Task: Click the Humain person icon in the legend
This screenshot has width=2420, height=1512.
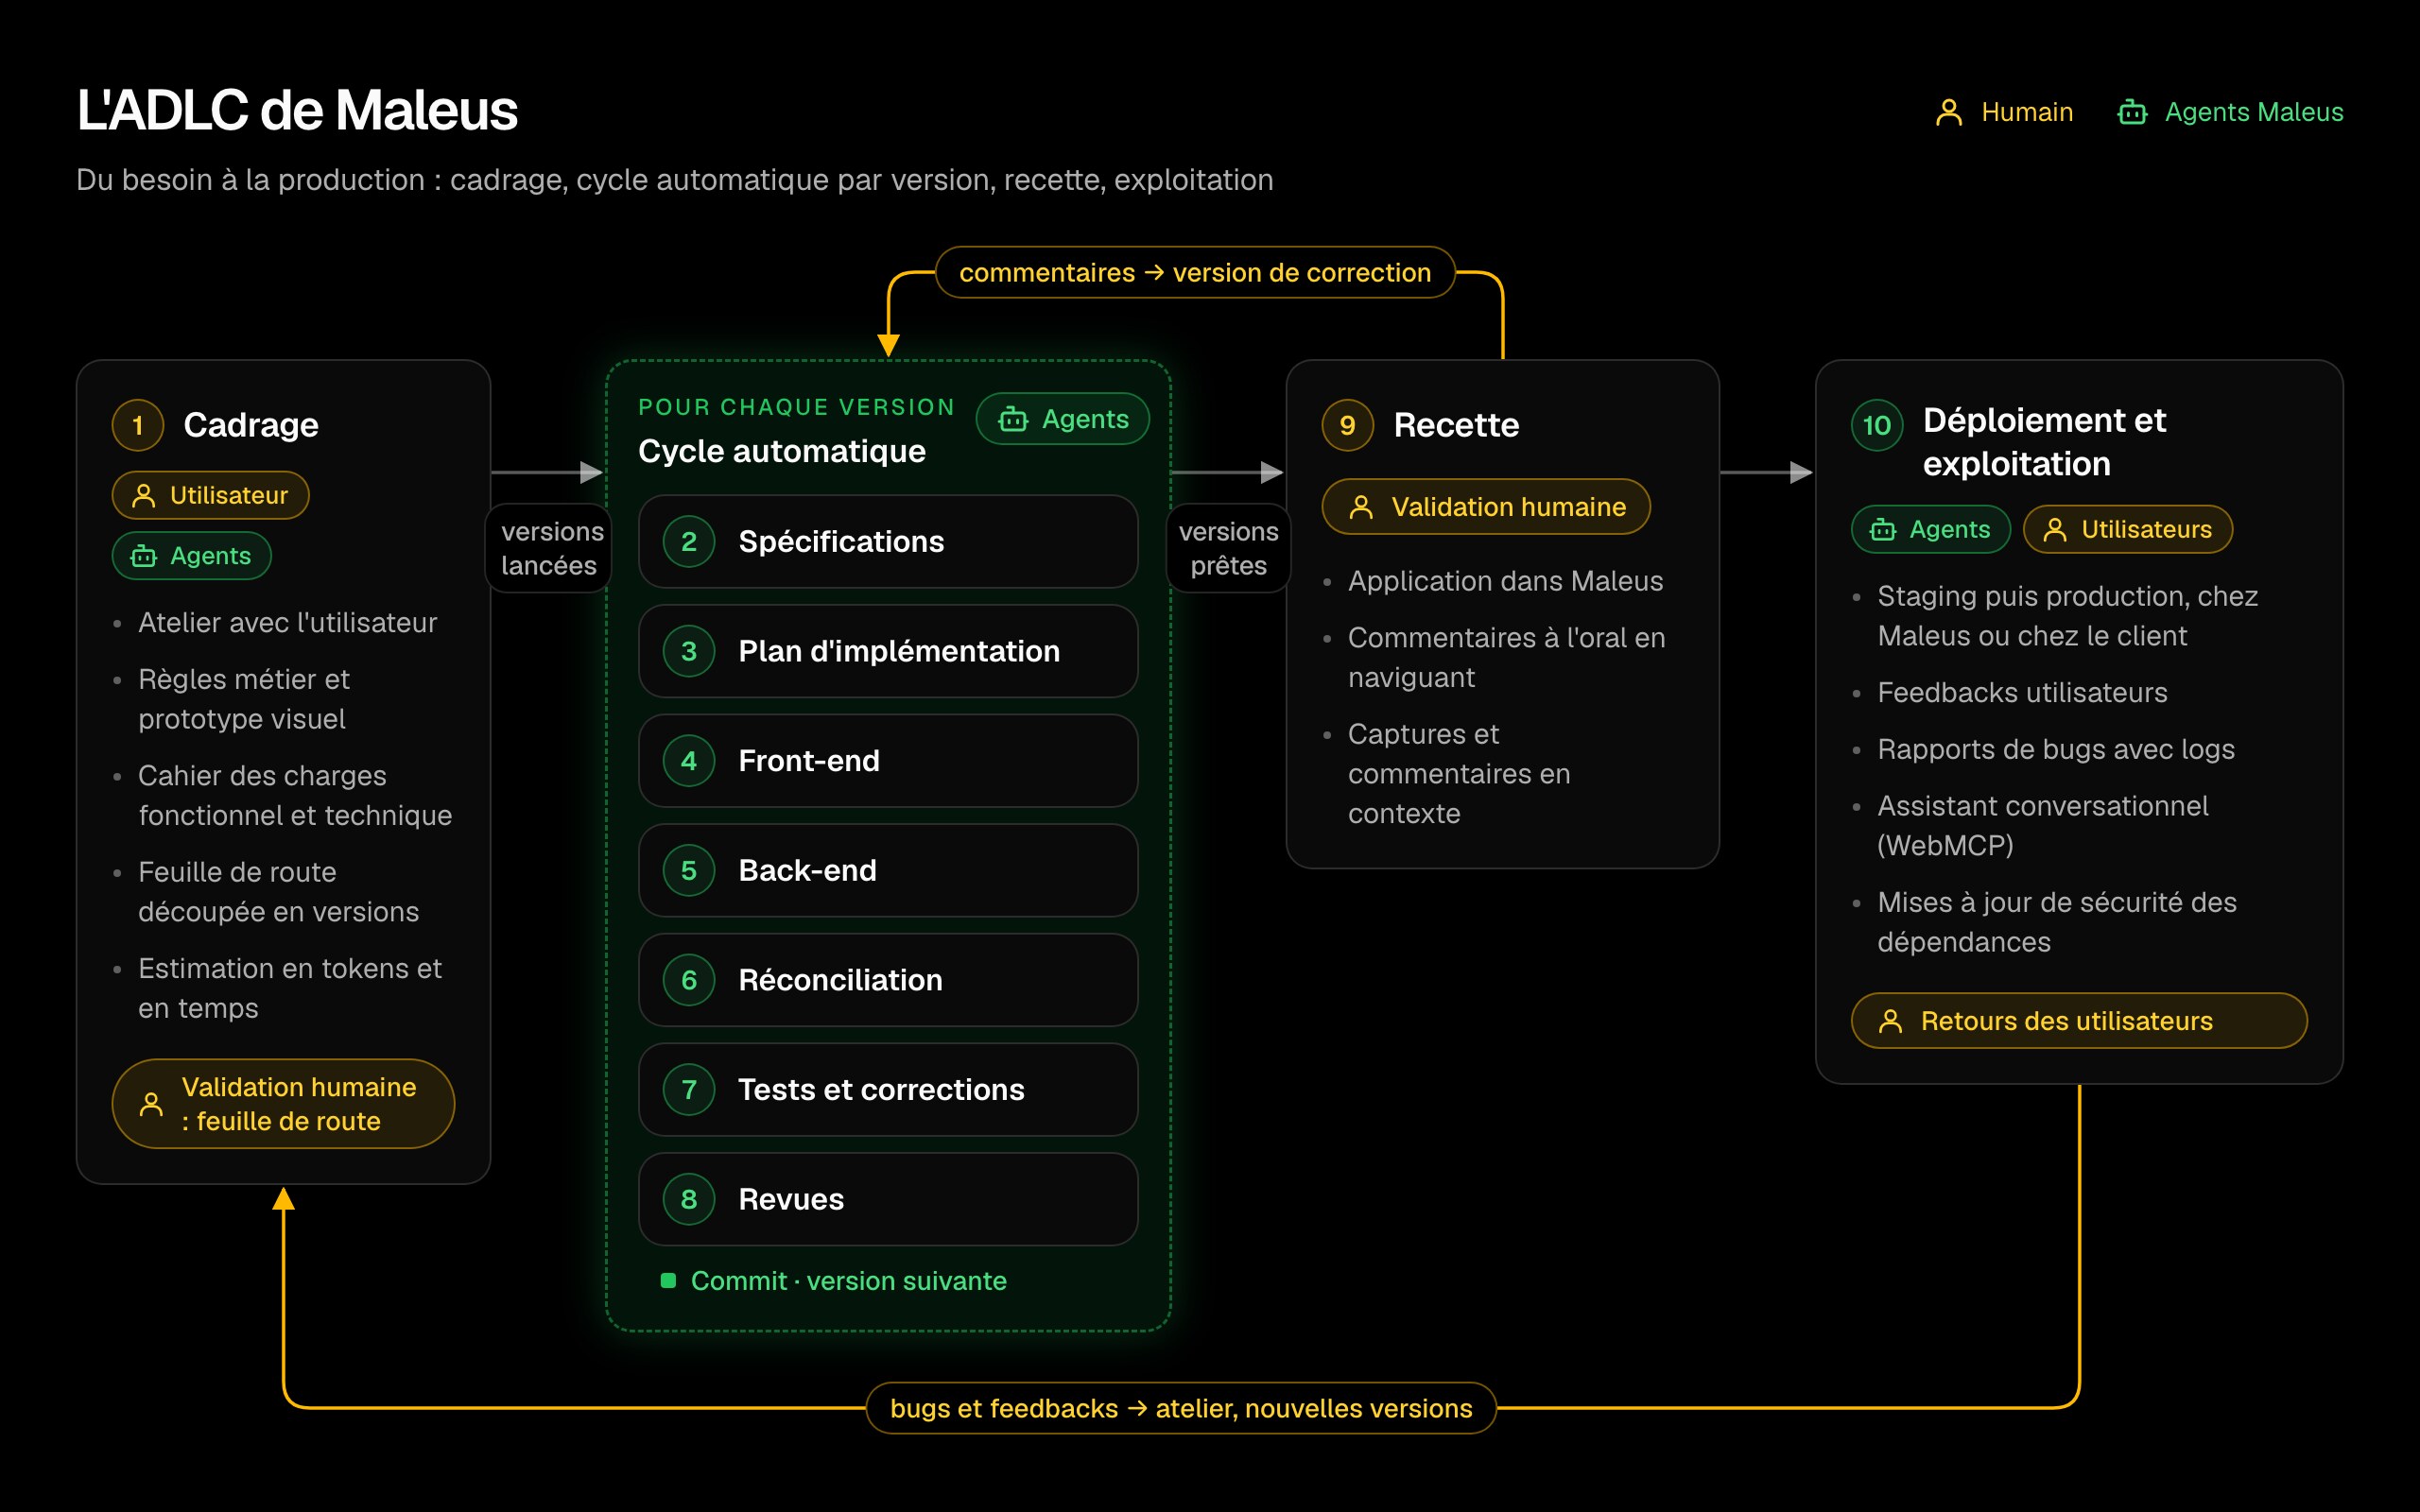Action: coord(1949,112)
